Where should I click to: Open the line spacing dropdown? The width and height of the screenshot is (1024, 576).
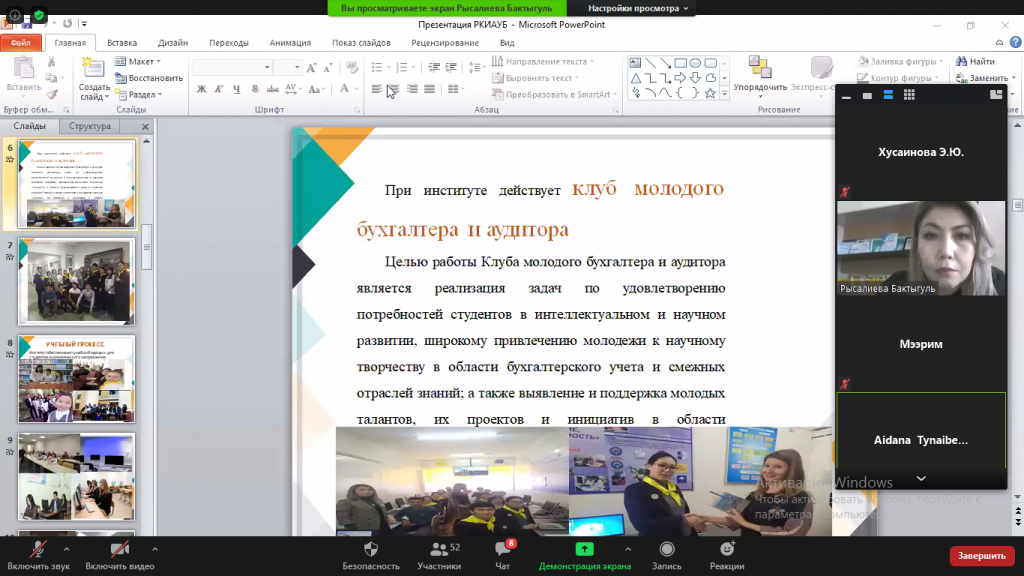477,67
